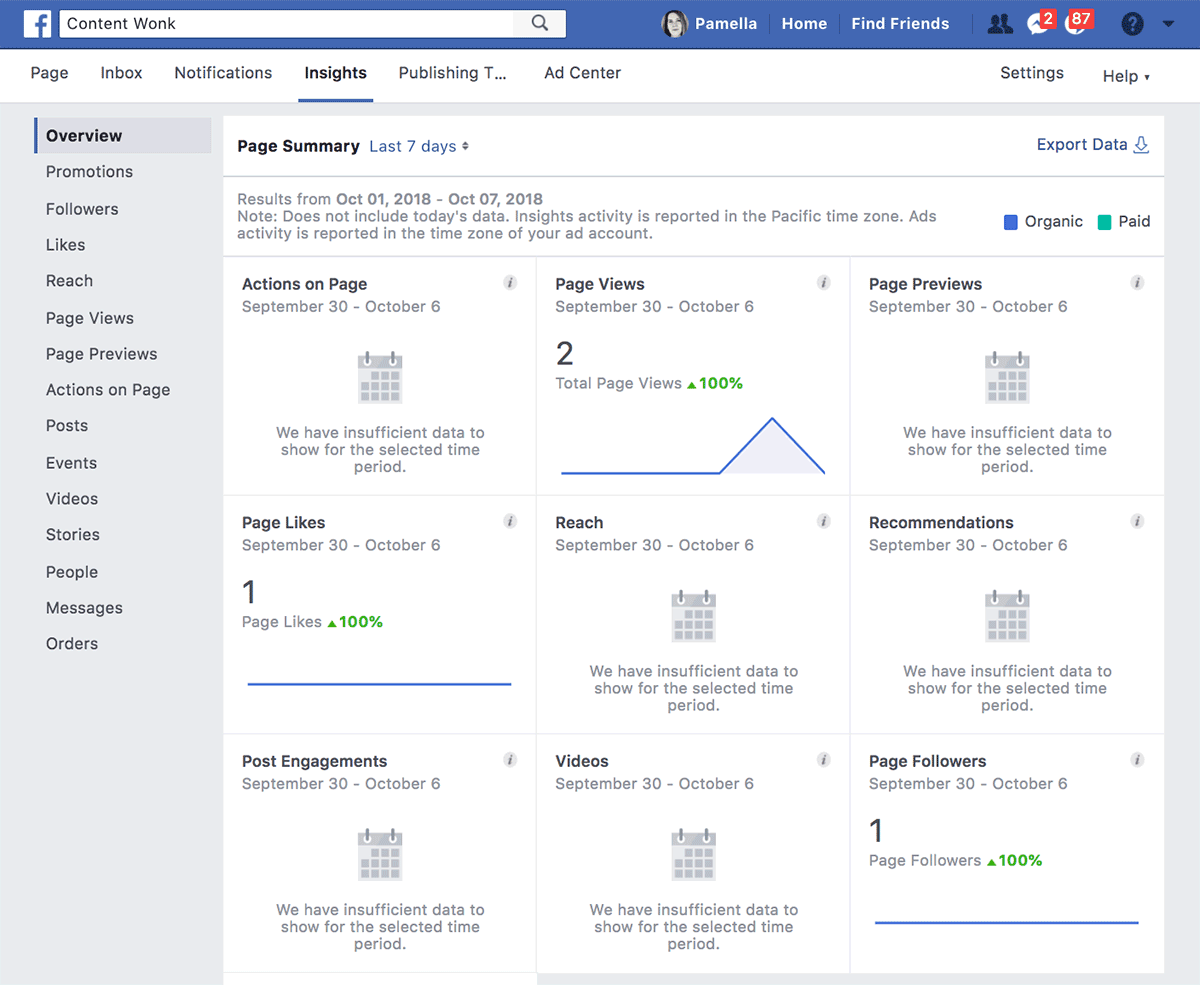Select the Insights tab
Viewport: 1200px width, 985px height.
[336, 73]
